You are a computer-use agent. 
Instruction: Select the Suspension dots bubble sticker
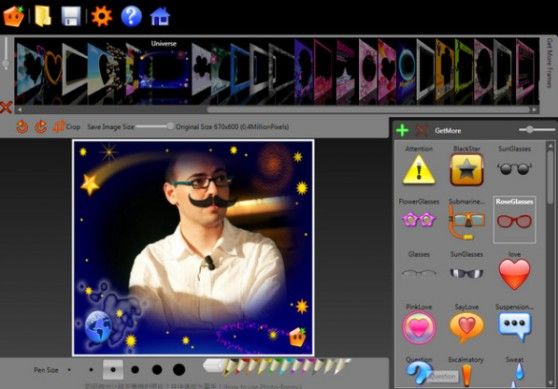[514, 327]
